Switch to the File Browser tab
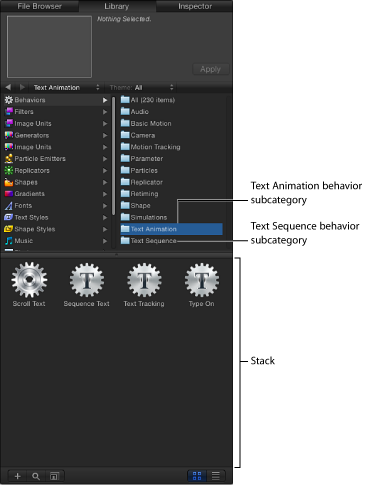367x485 pixels. 39,6
